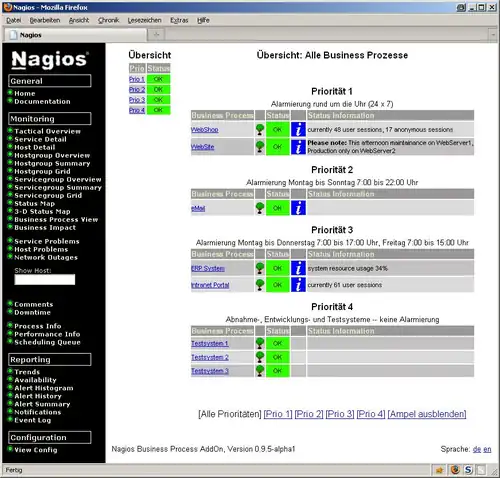This screenshot has height=478, width=500.
Task: Open Documentation in the sidebar
Action: click(42, 102)
